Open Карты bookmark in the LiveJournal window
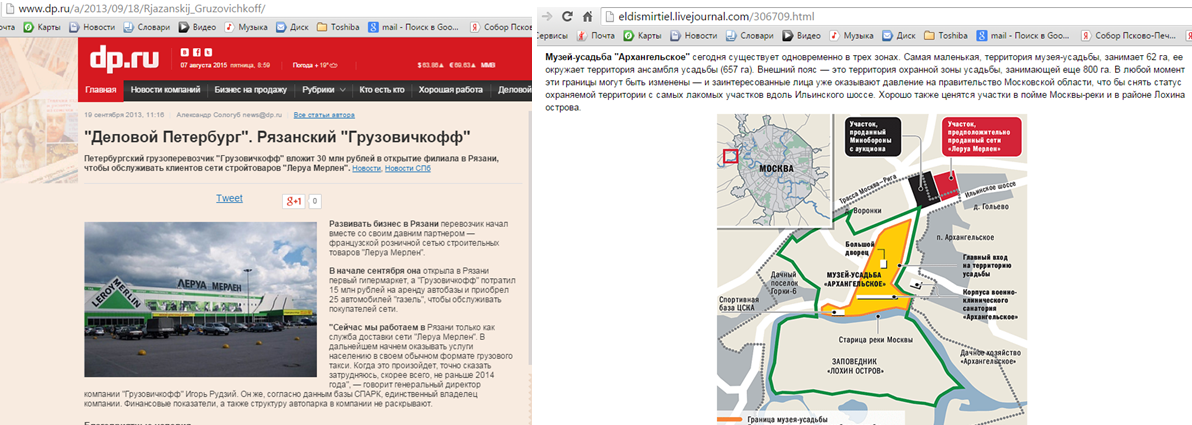This screenshot has width=1192, height=425. click(643, 36)
